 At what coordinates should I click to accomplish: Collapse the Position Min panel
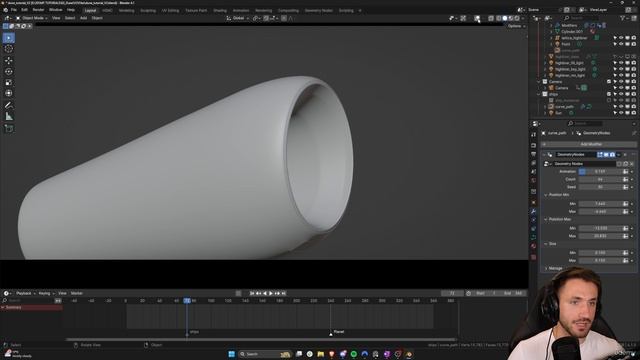tap(546, 195)
